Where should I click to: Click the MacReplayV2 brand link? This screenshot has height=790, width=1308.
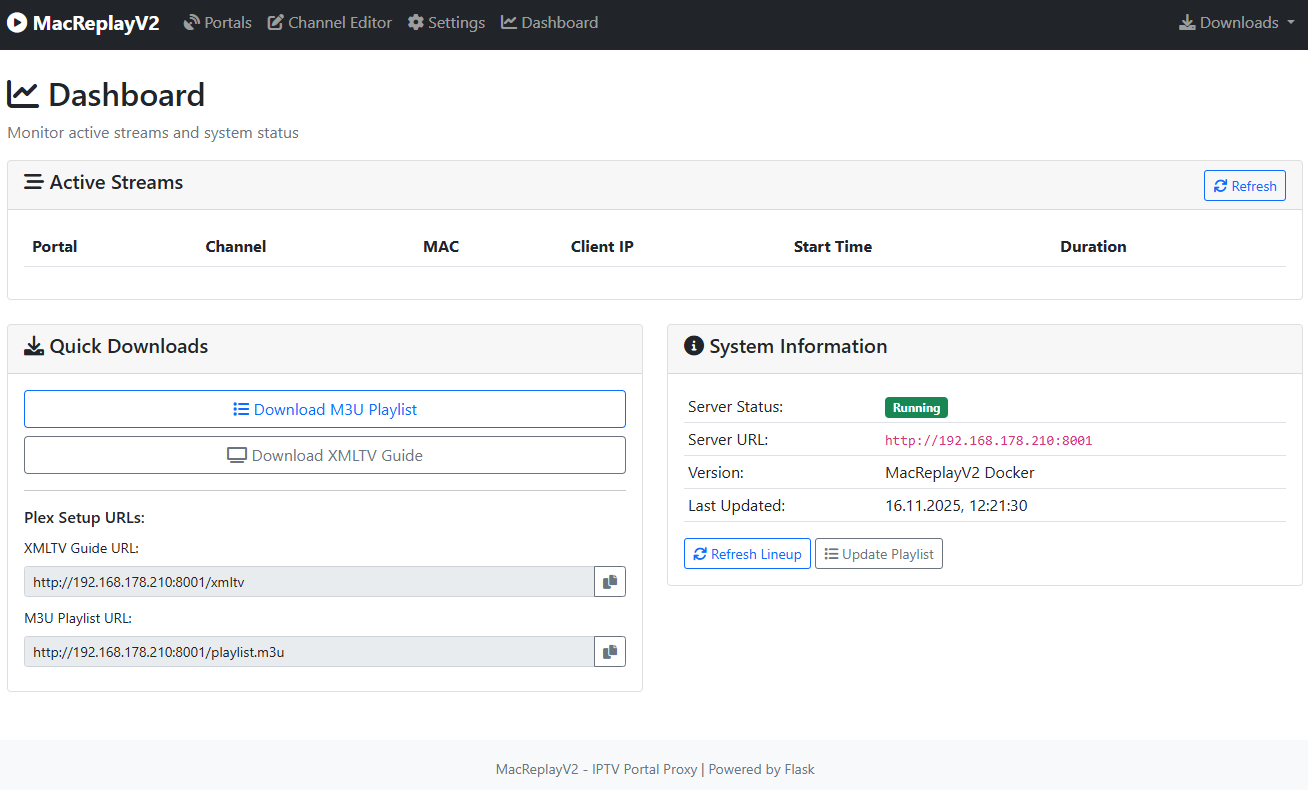tap(83, 23)
